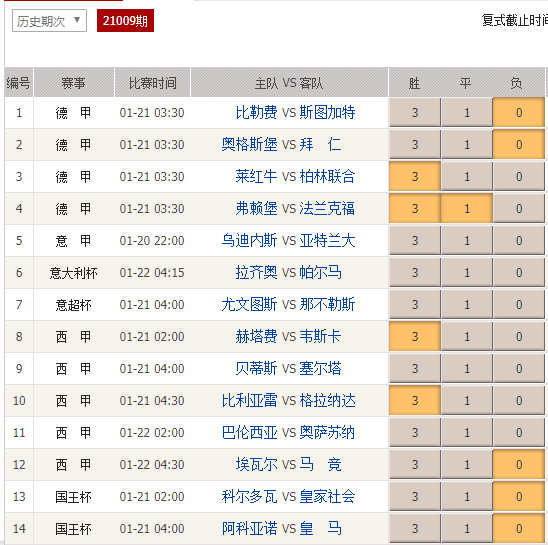The image size is (548, 545).
Task: Deselect 负 (0) for 埃瓦尔 vs 马竞
Action: pos(519,465)
